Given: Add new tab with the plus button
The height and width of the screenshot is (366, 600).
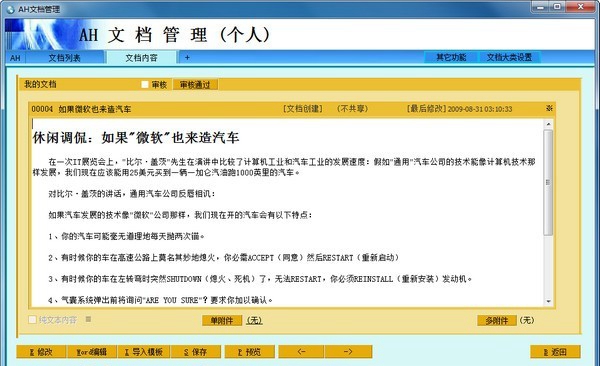Looking at the screenshot, I should (187, 57).
